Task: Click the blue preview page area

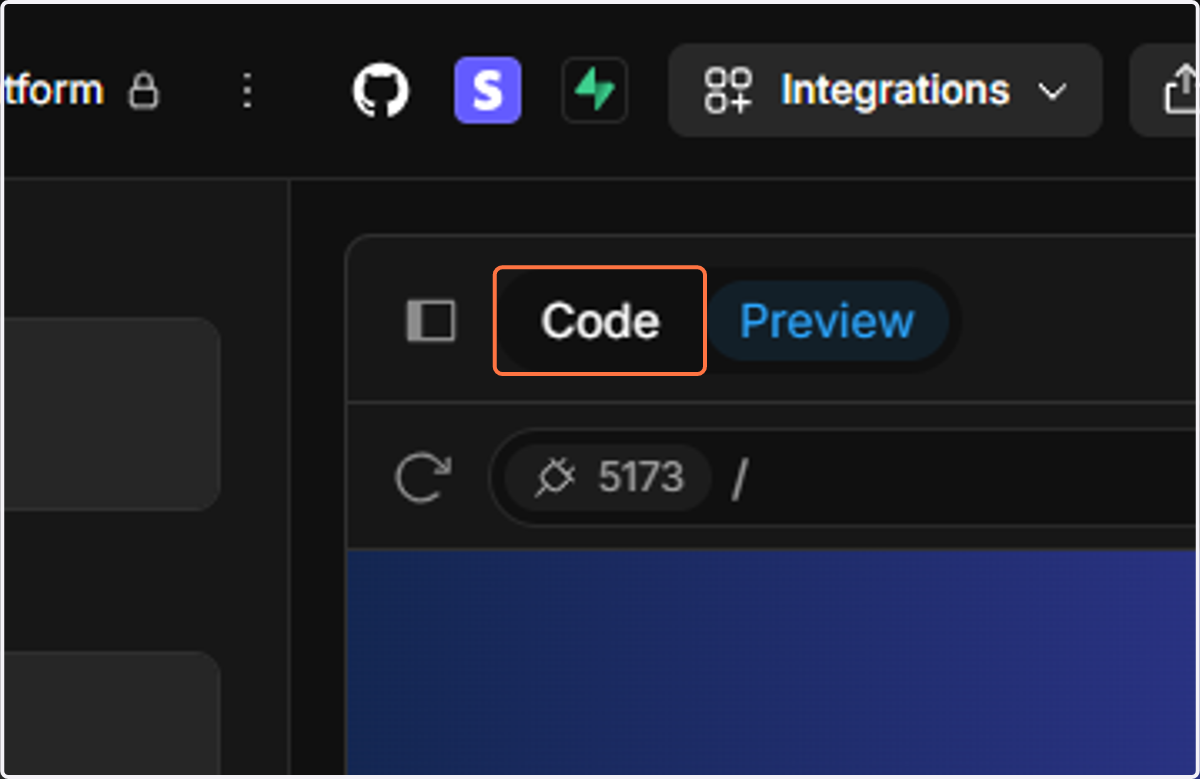Action: [x=773, y=663]
